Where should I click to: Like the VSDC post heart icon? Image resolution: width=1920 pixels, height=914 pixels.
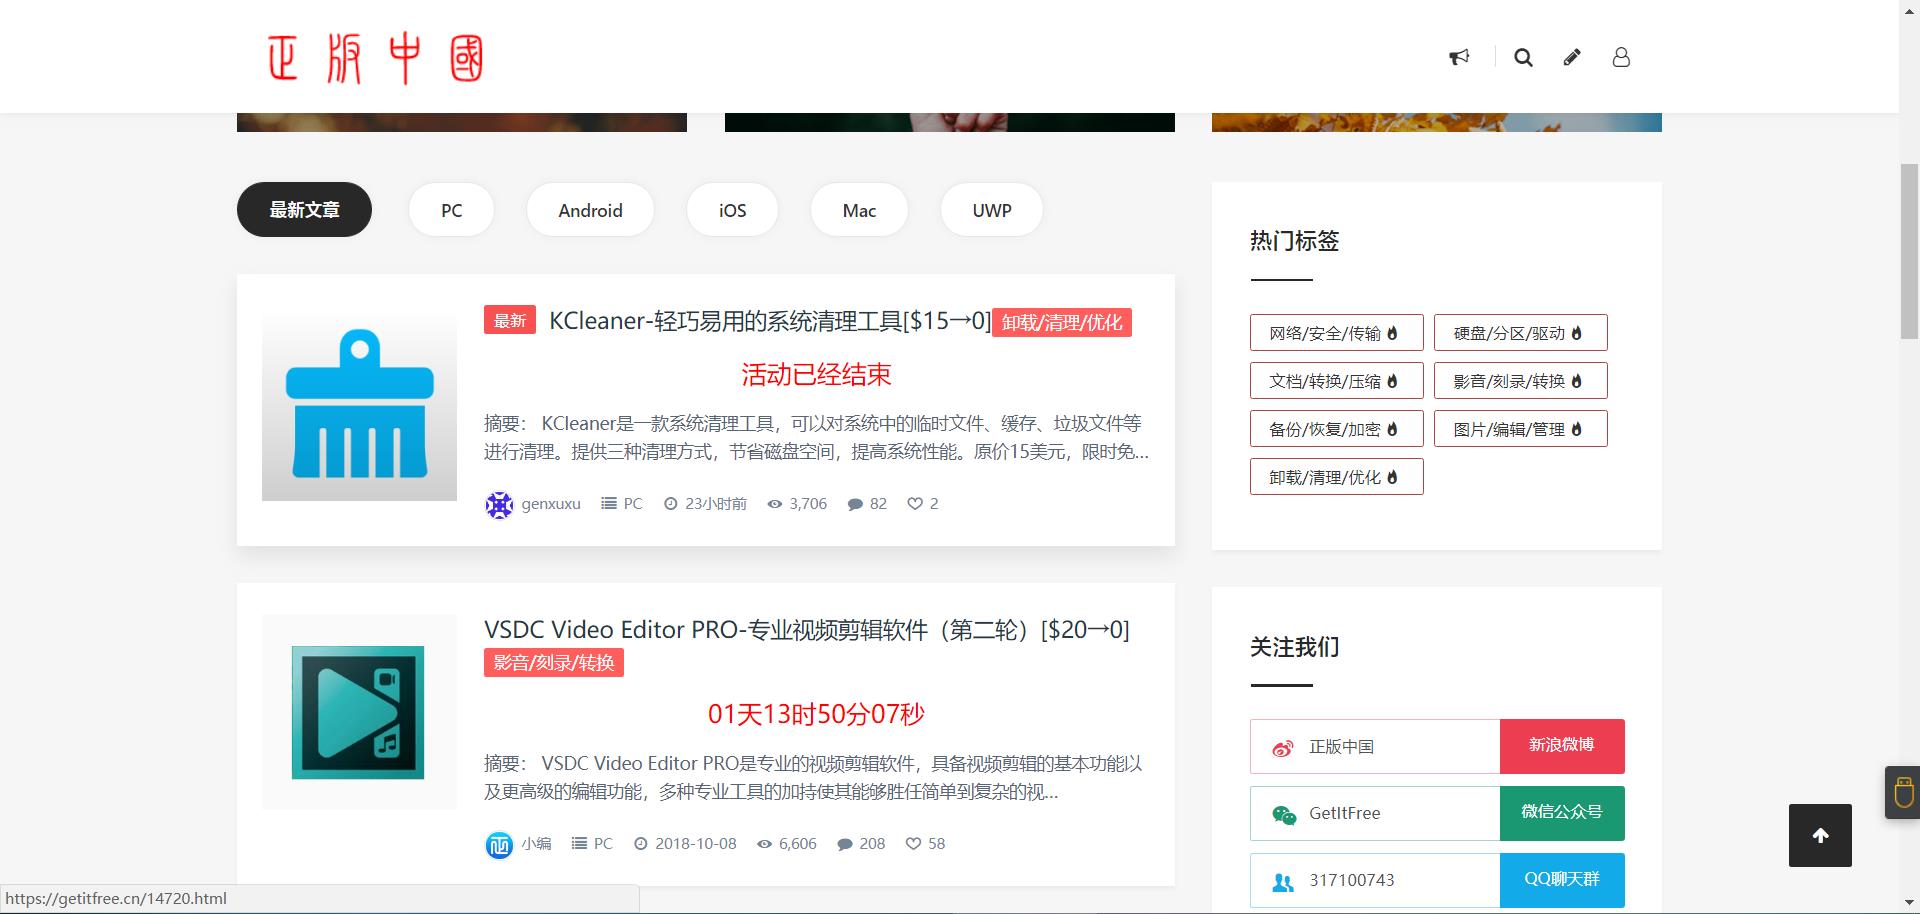tap(913, 844)
